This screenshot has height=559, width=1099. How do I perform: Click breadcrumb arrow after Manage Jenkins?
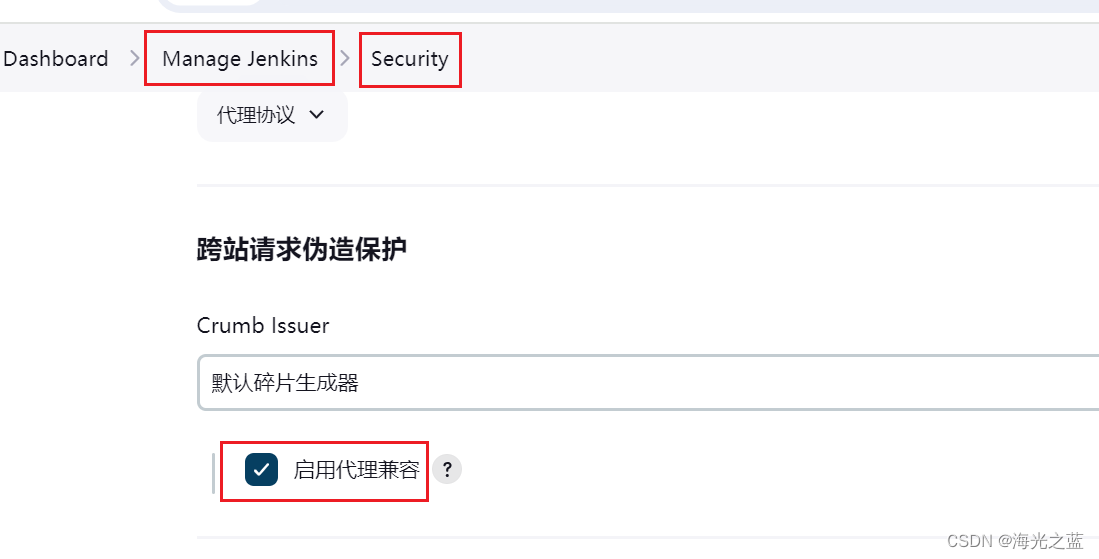[345, 58]
